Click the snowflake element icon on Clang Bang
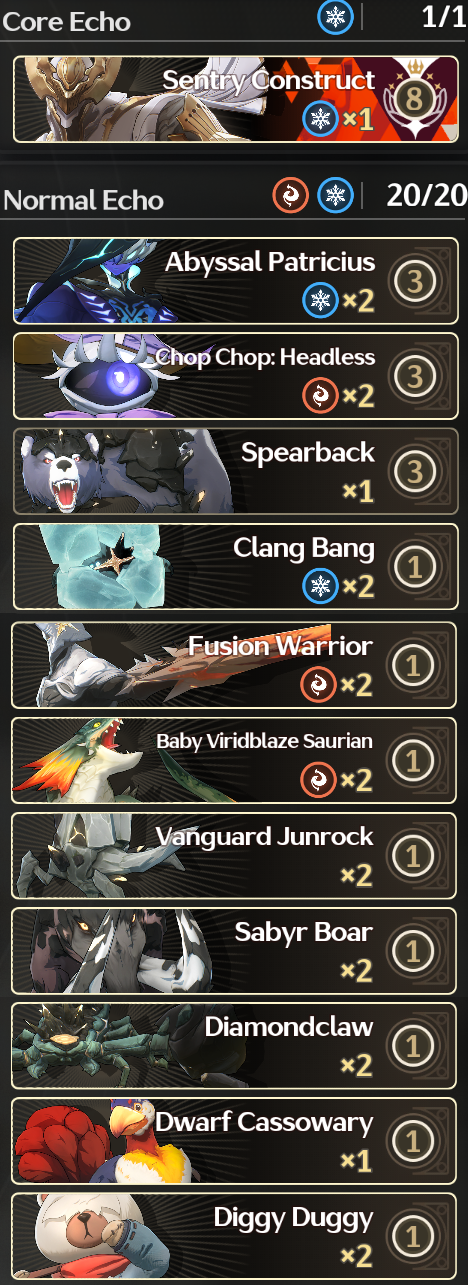The image size is (468, 1285). [x=320, y=585]
